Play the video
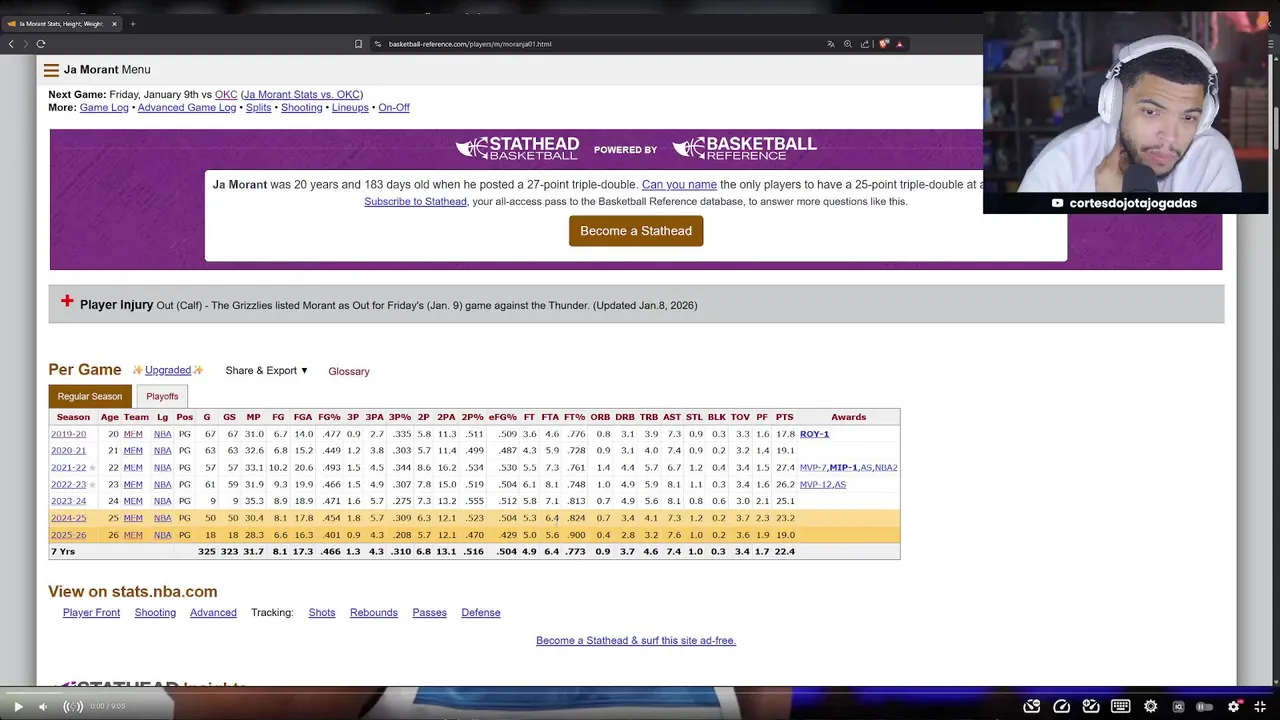The width and height of the screenshot is (1280, 720). [x=18, y=707]
